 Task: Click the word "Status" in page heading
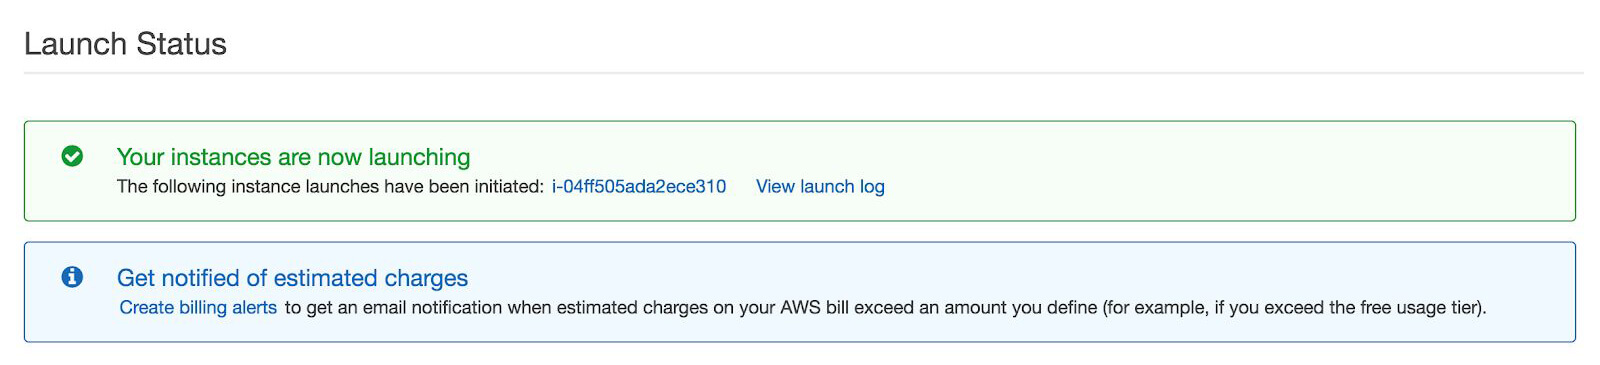click(181, 44)
